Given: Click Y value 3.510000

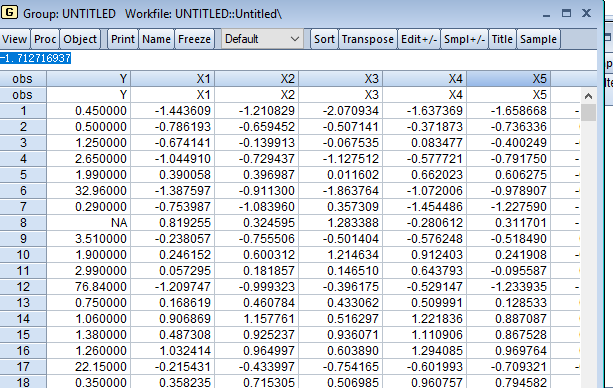Looking at the screenshot, I should coord(88,239).
